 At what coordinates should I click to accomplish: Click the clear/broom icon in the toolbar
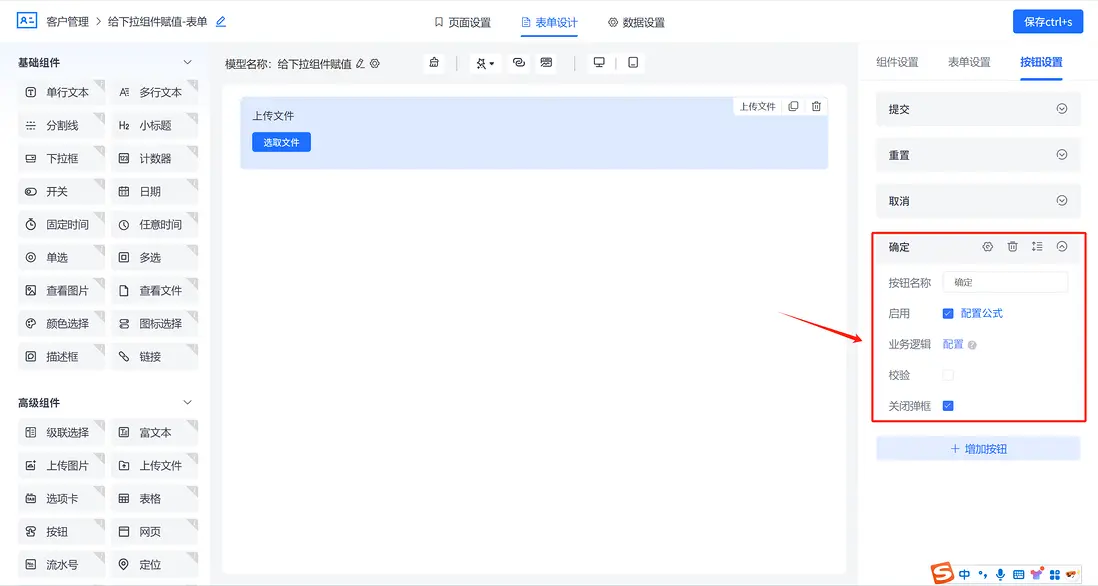click(434, 63)
